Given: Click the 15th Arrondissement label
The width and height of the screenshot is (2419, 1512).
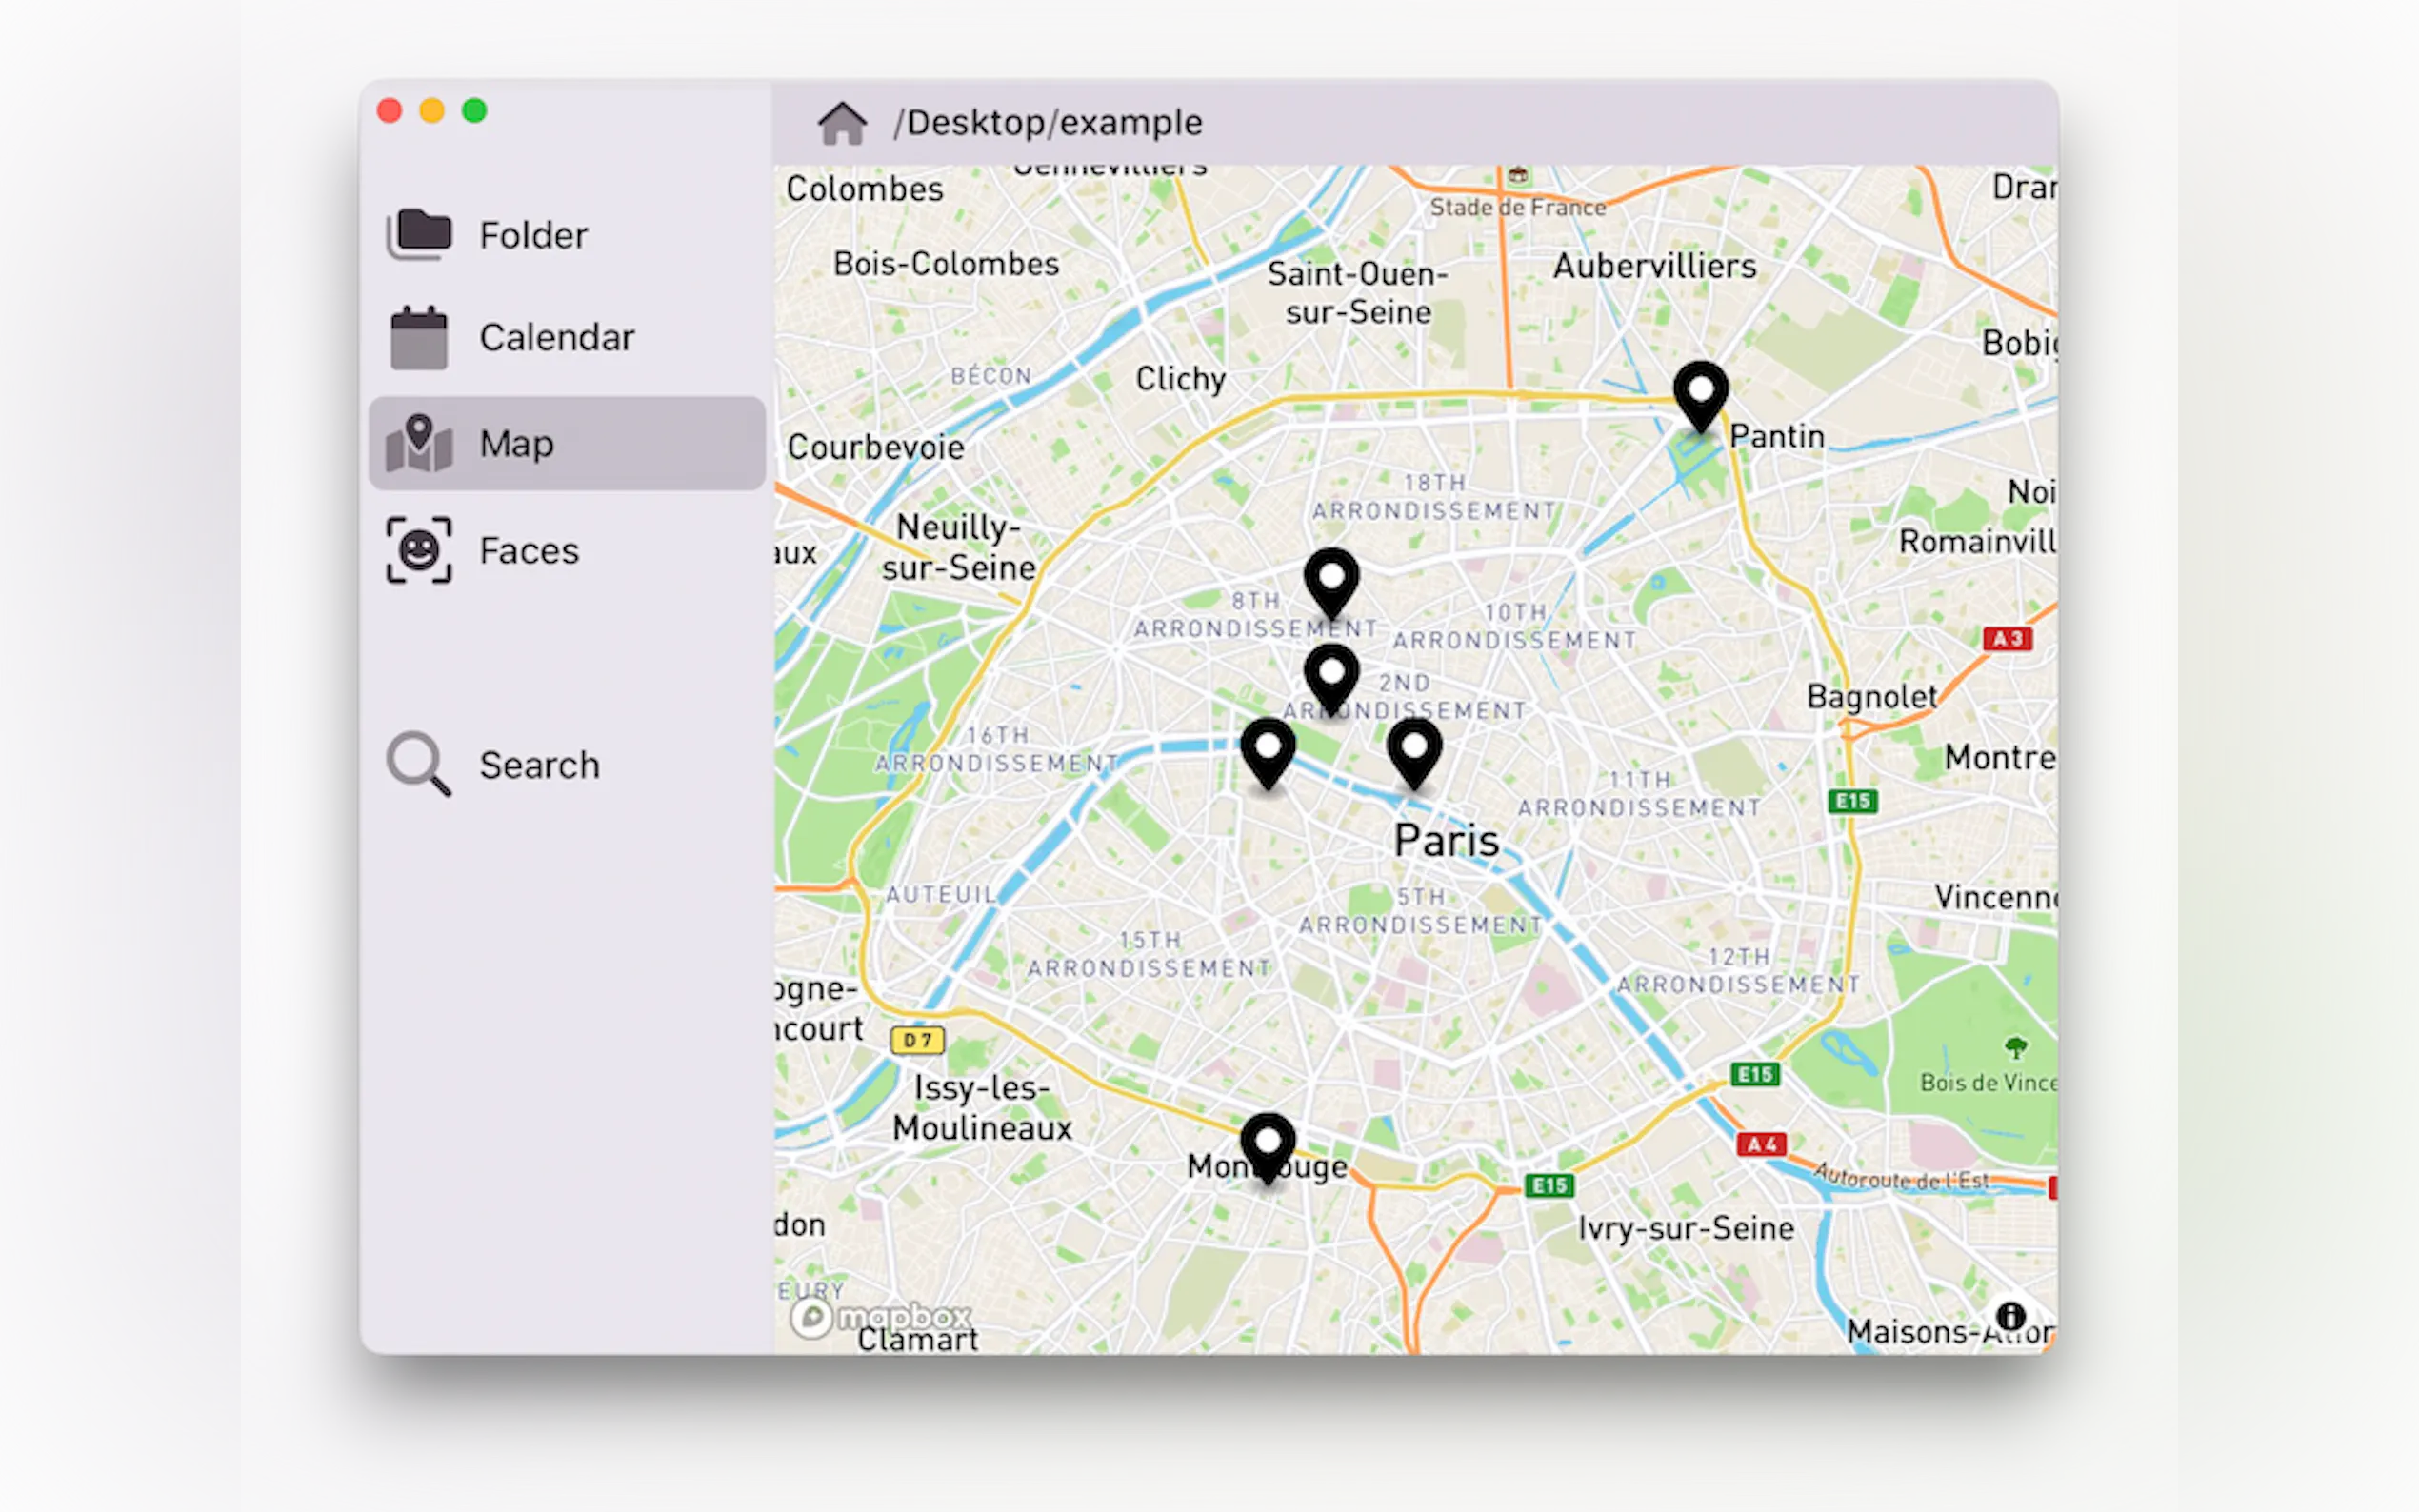Looking at the screenshot, I should point(1149,955).
